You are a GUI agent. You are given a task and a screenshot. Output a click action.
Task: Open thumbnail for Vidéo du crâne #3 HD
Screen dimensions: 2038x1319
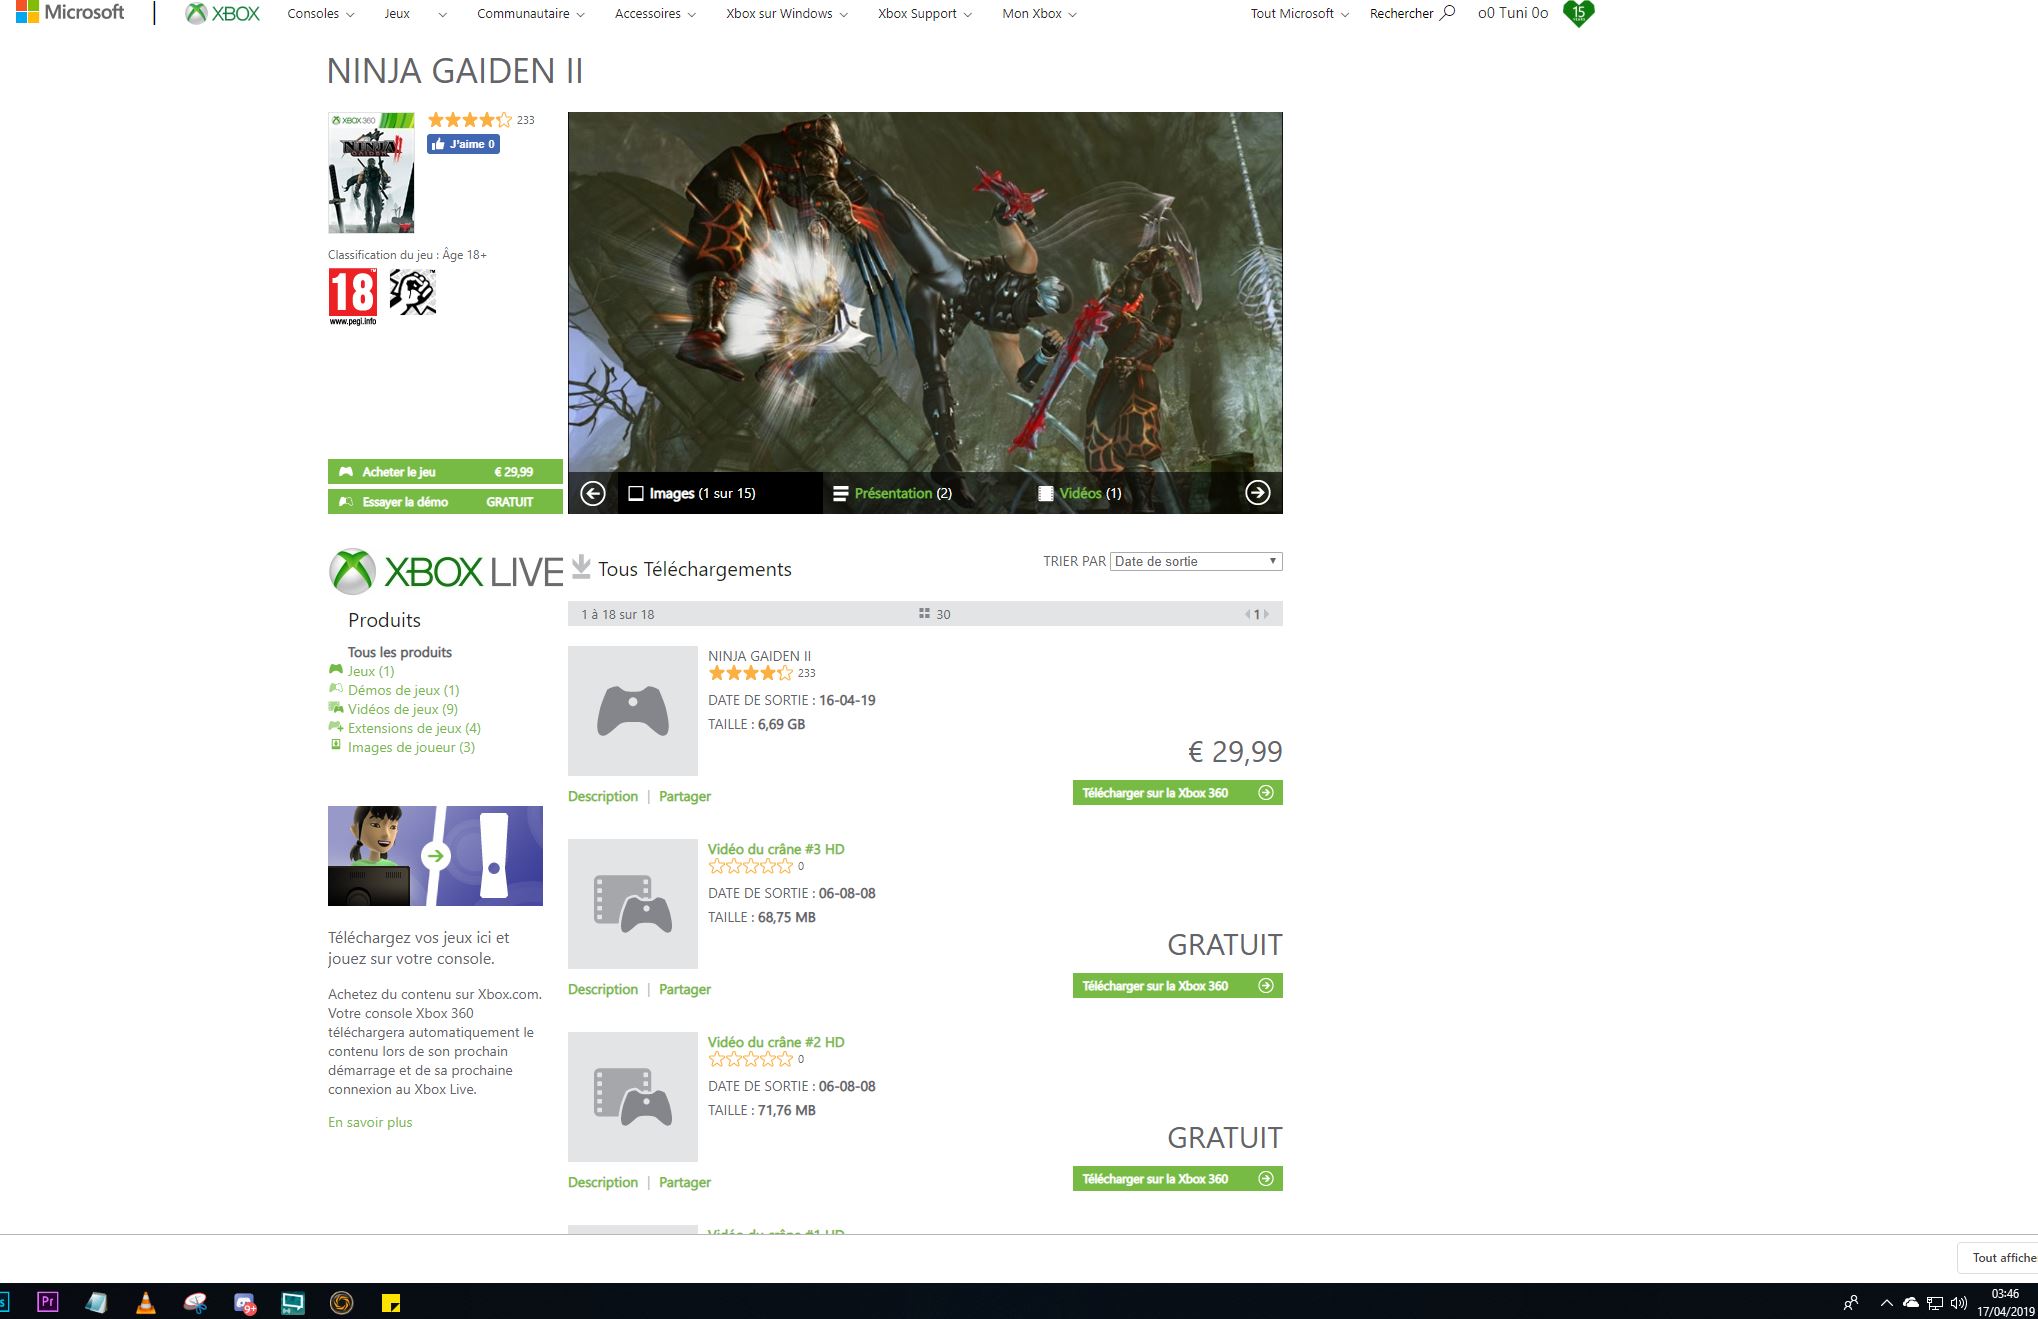(x=632, y=903)
